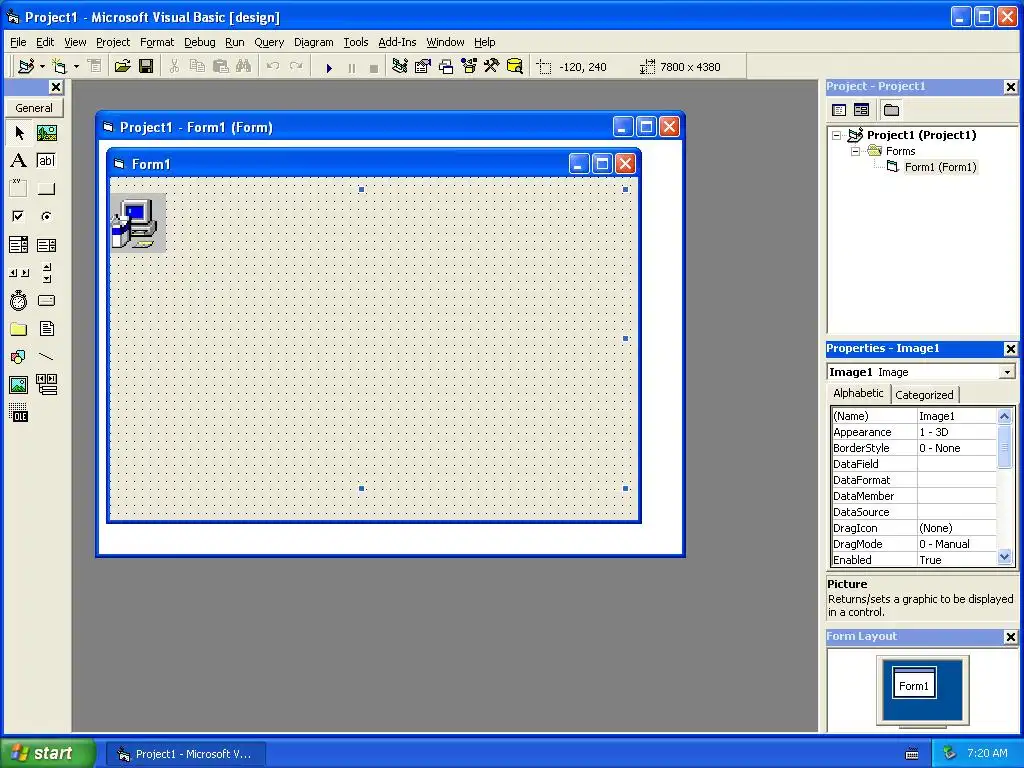The image size is (1024, 768).
Task: Select the vertical scrollbar tool
Action: tap(46, 273)
